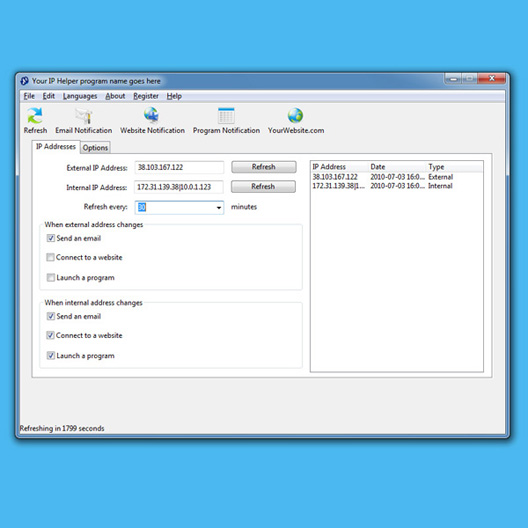Image resolution: width=528 pixels, height=528 pixels.
Task: Refresh the Internal IP Address
Action: tap(263, 187)
